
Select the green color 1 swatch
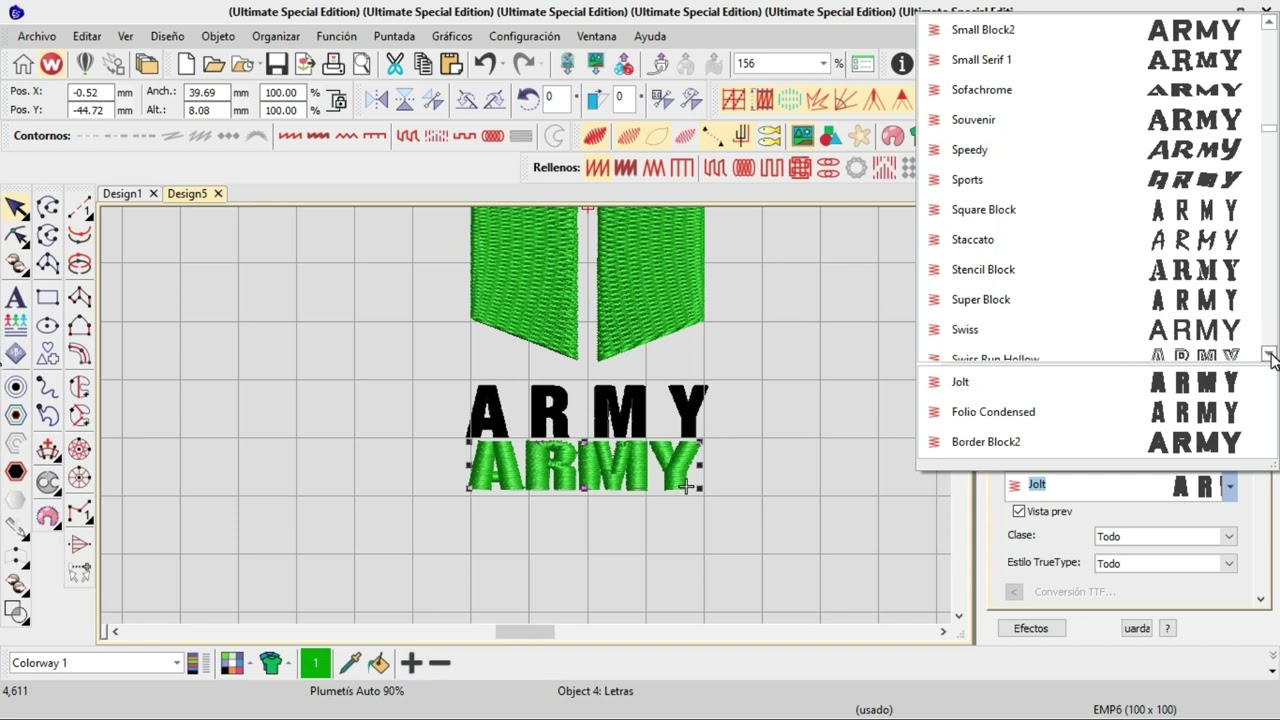[x=315, y=663]
